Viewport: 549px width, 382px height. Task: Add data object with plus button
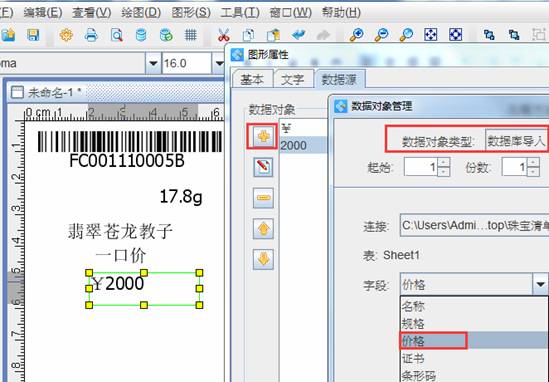click(x=263, y=136)
